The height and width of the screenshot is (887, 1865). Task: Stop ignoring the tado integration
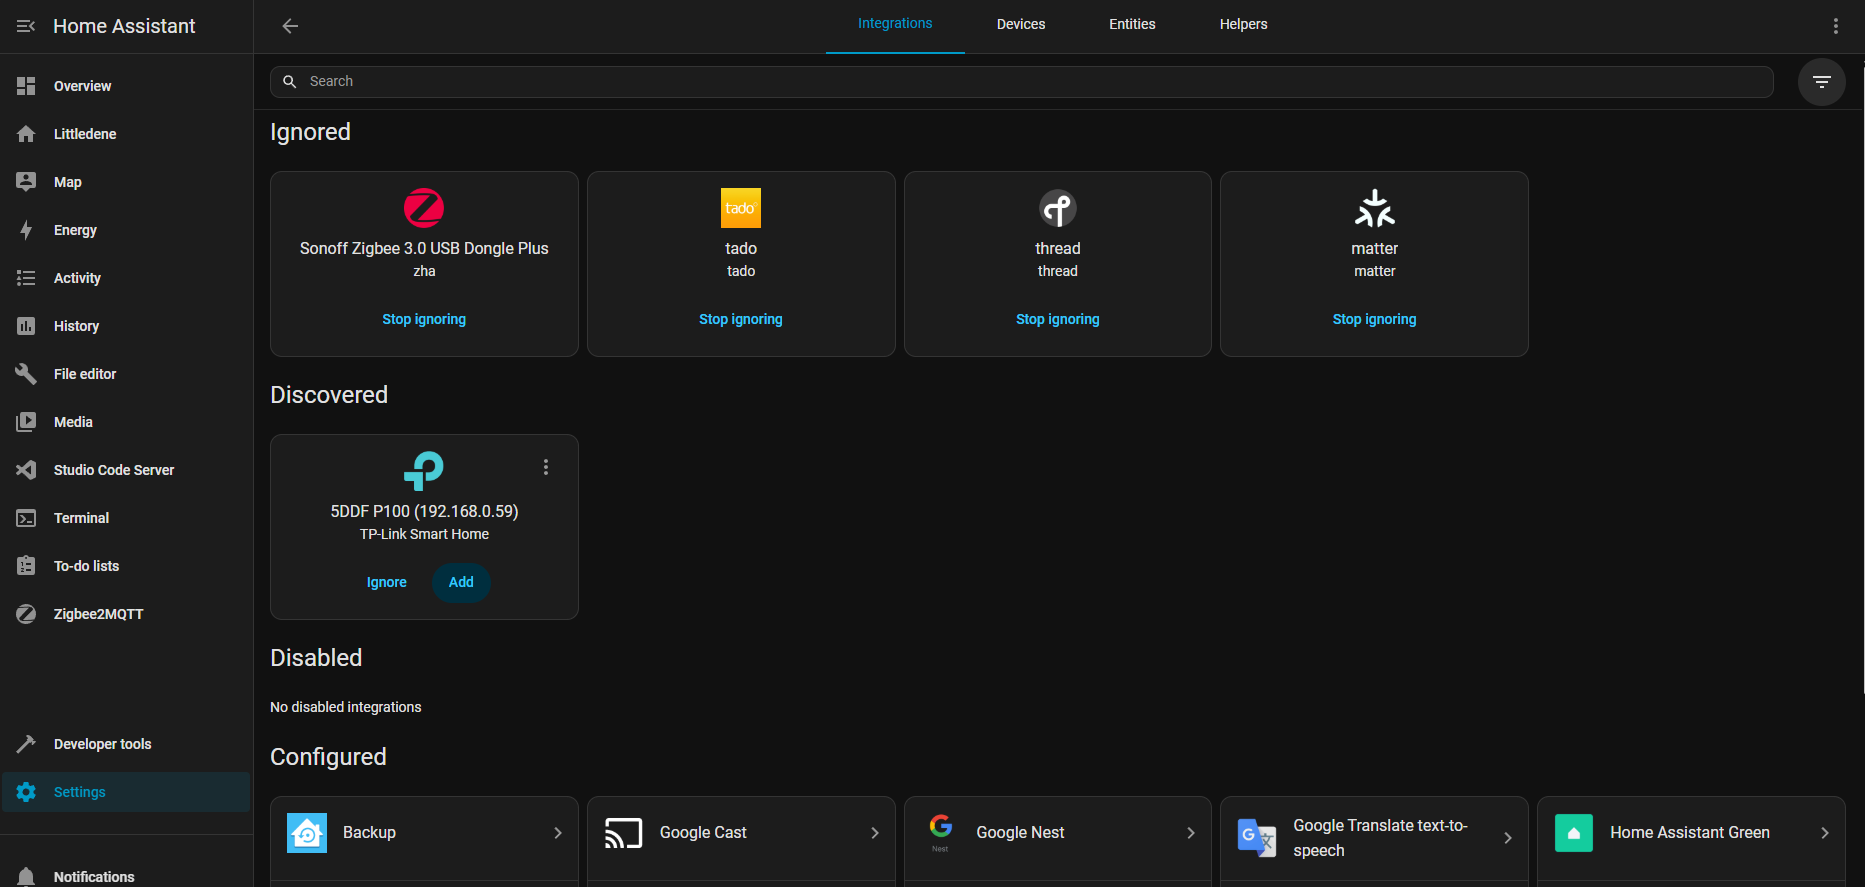(x=741, y=319)
